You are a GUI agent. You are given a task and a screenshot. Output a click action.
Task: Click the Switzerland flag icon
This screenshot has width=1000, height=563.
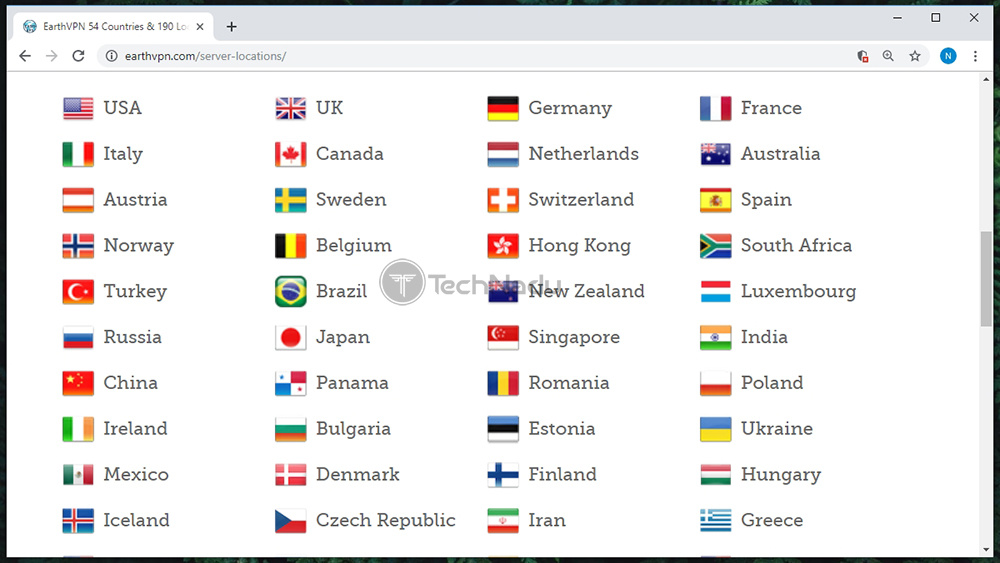503,200
